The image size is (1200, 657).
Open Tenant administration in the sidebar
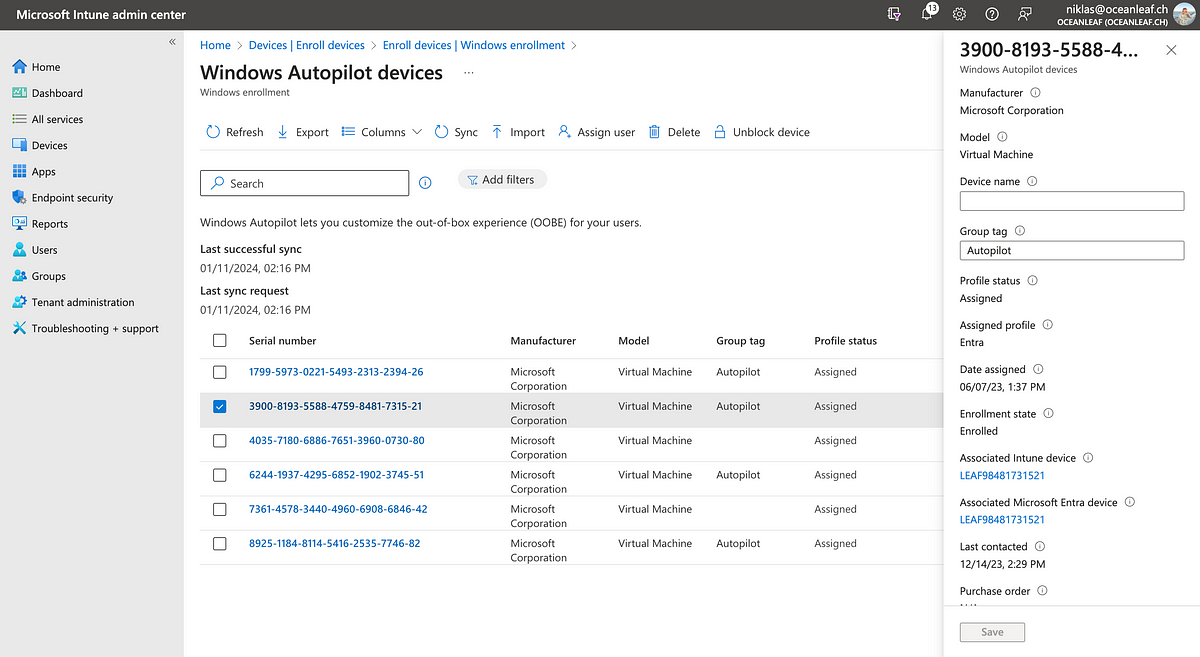click(73, 302)
